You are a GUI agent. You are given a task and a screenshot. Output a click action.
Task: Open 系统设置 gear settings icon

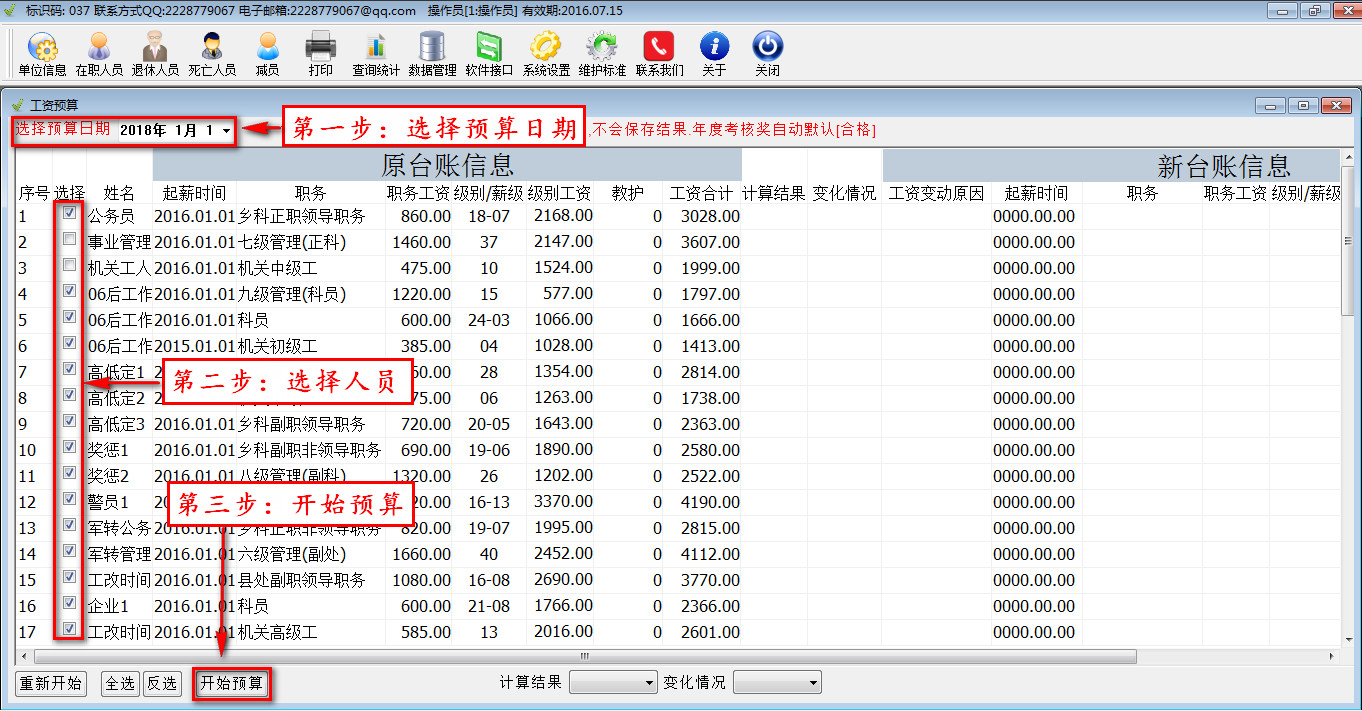tap(546, 47)
